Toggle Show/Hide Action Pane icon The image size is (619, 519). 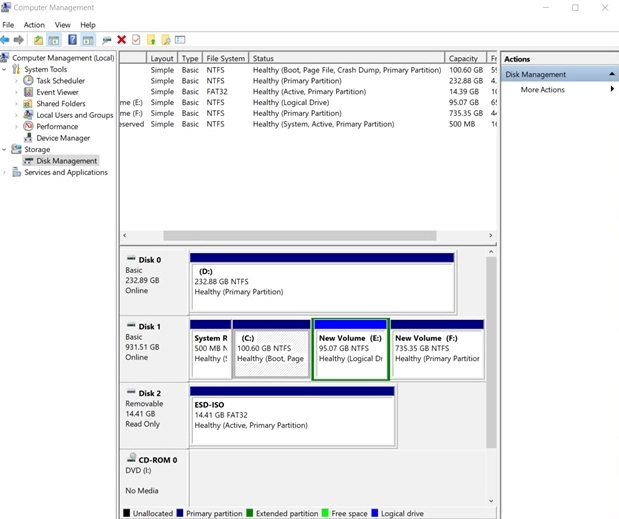88,40
